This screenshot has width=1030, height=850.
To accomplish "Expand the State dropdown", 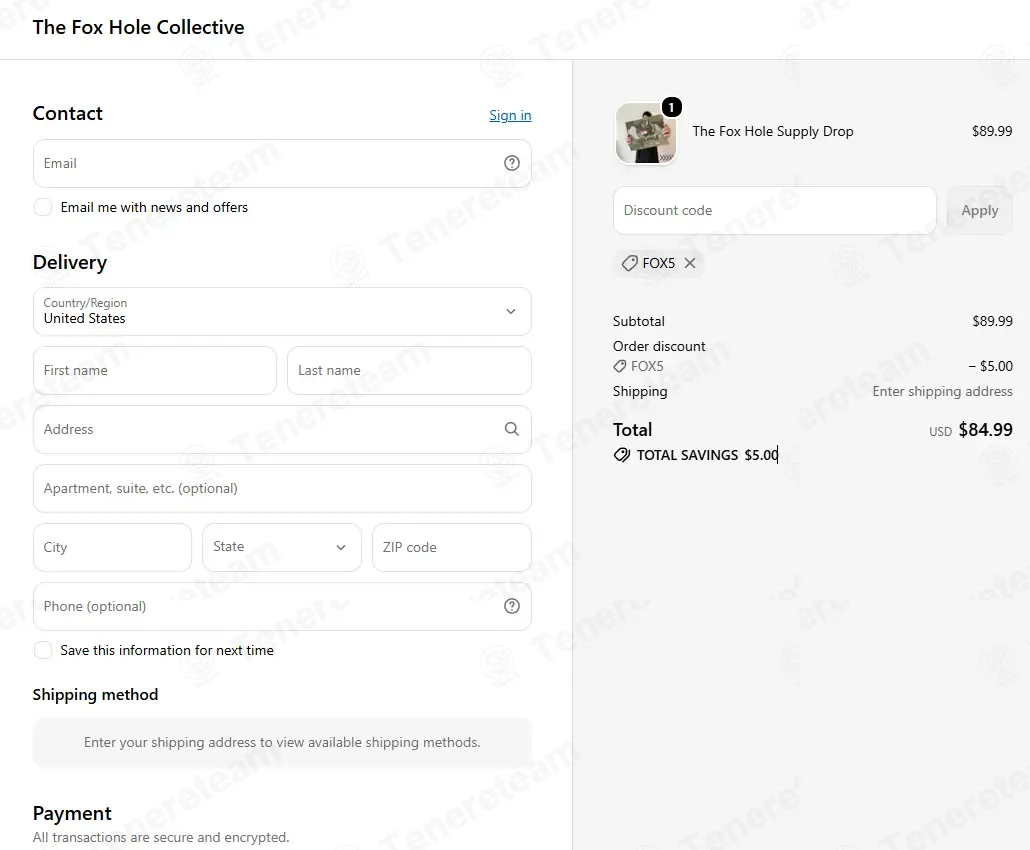I will pyautogui.click(x=282, y=547).
